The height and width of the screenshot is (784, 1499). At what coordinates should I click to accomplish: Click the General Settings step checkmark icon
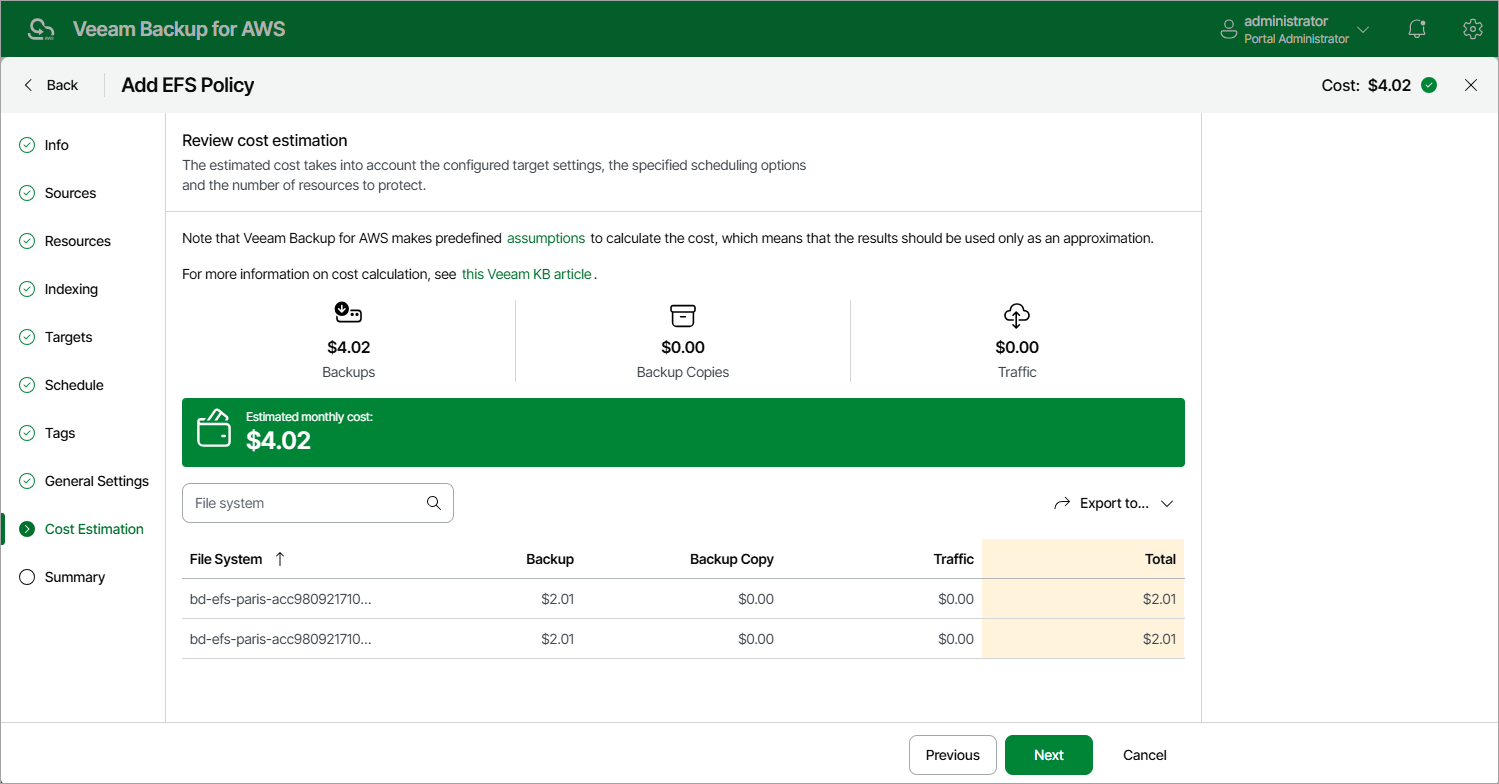coord(27,481)
